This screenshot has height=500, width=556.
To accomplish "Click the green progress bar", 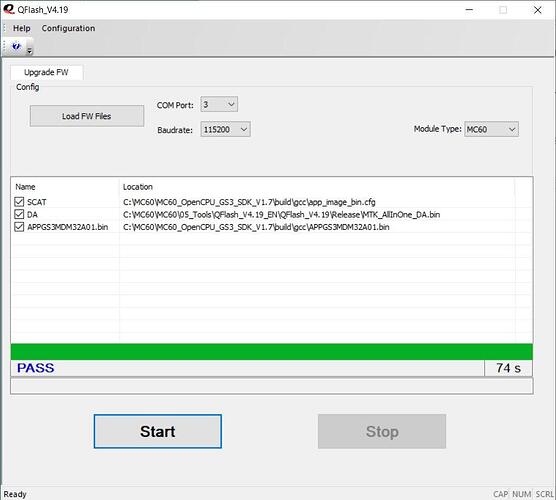I will click(272, 352).
